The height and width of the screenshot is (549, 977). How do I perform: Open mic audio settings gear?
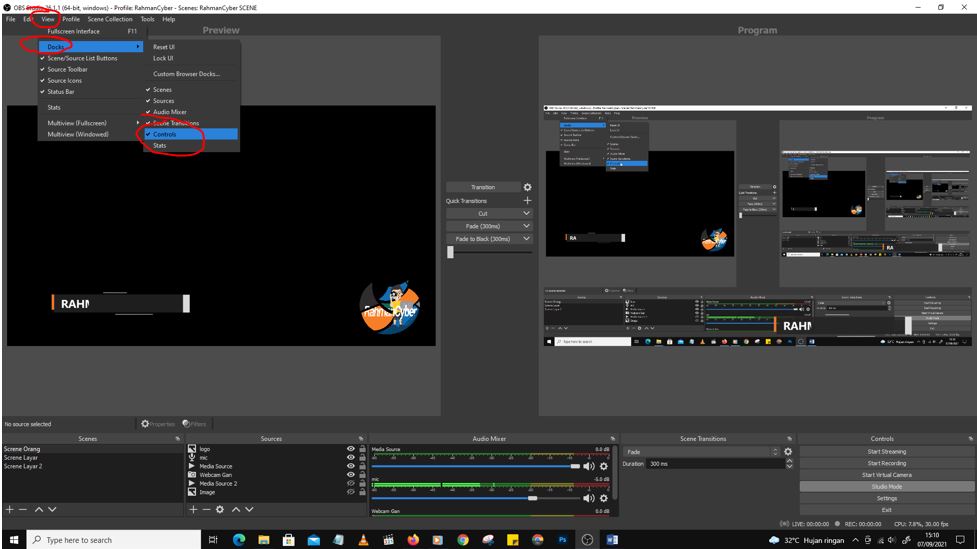(604, 498)
